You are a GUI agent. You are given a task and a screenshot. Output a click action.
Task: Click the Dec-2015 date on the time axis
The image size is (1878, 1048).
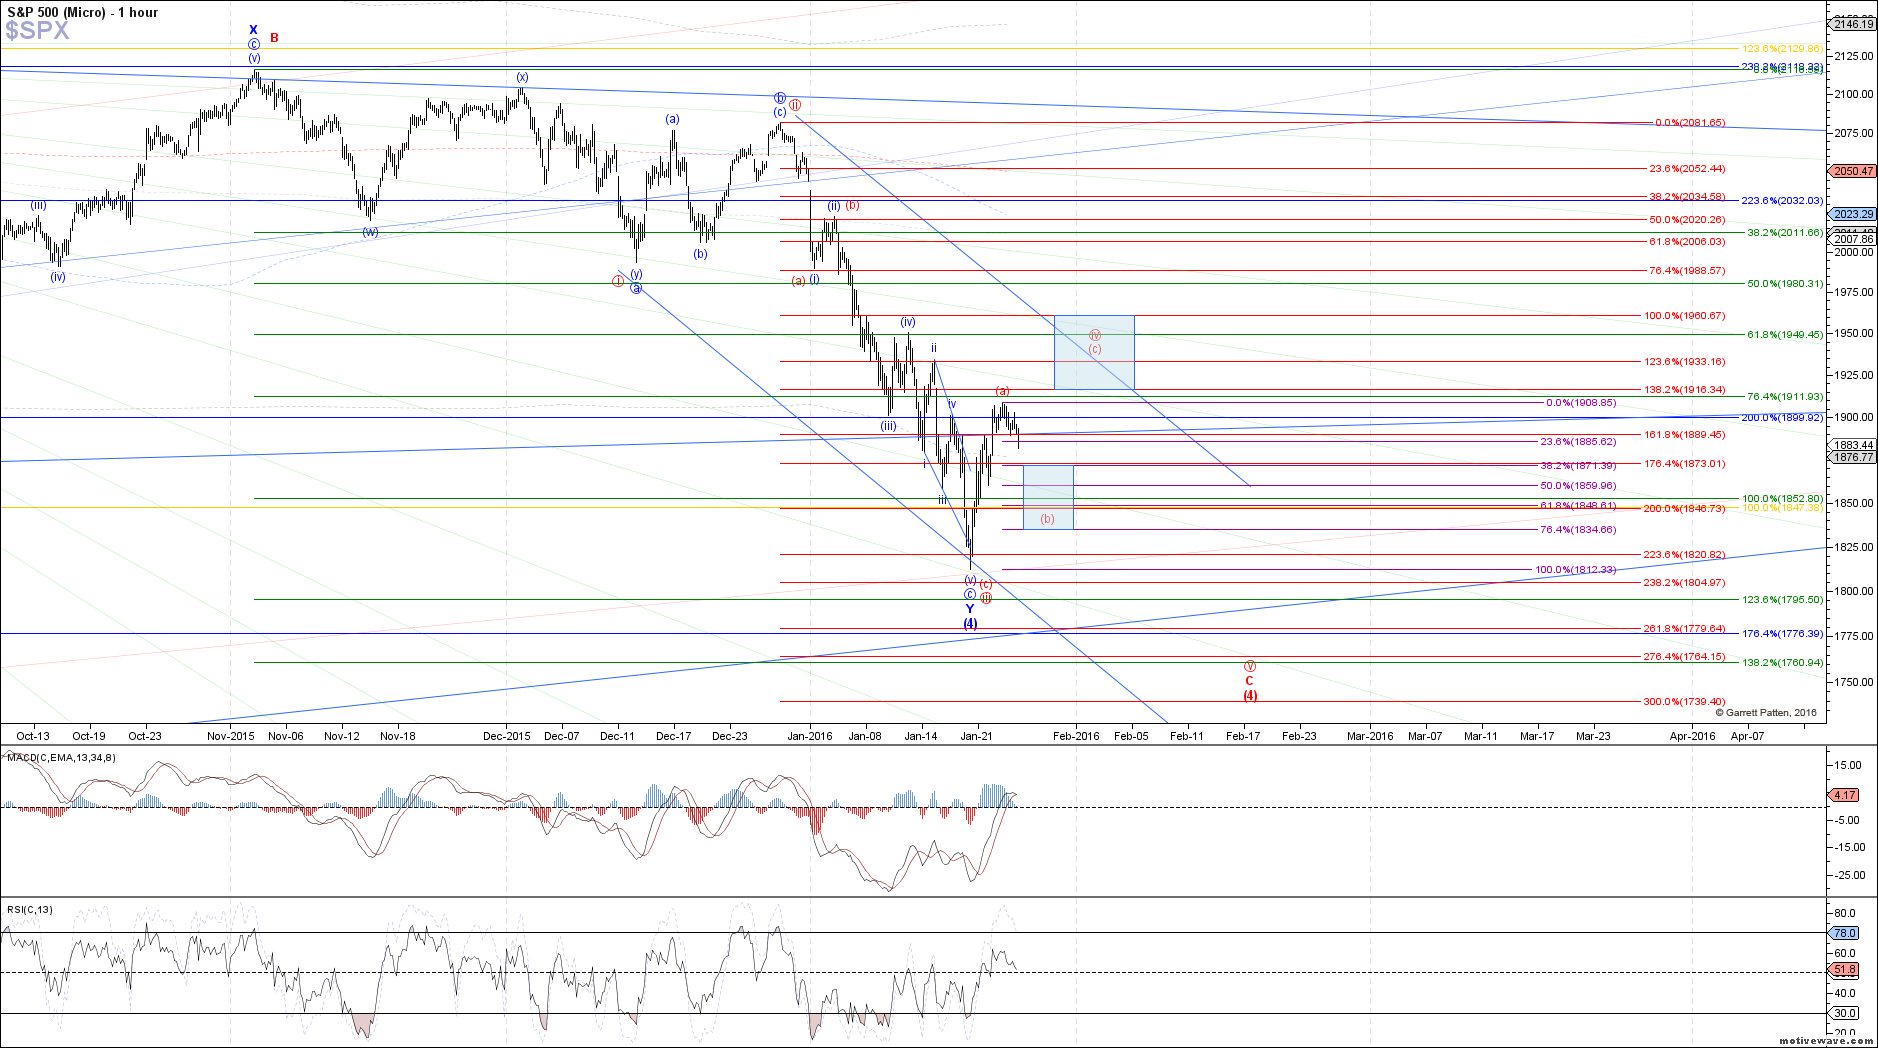[x=507, y=736]
